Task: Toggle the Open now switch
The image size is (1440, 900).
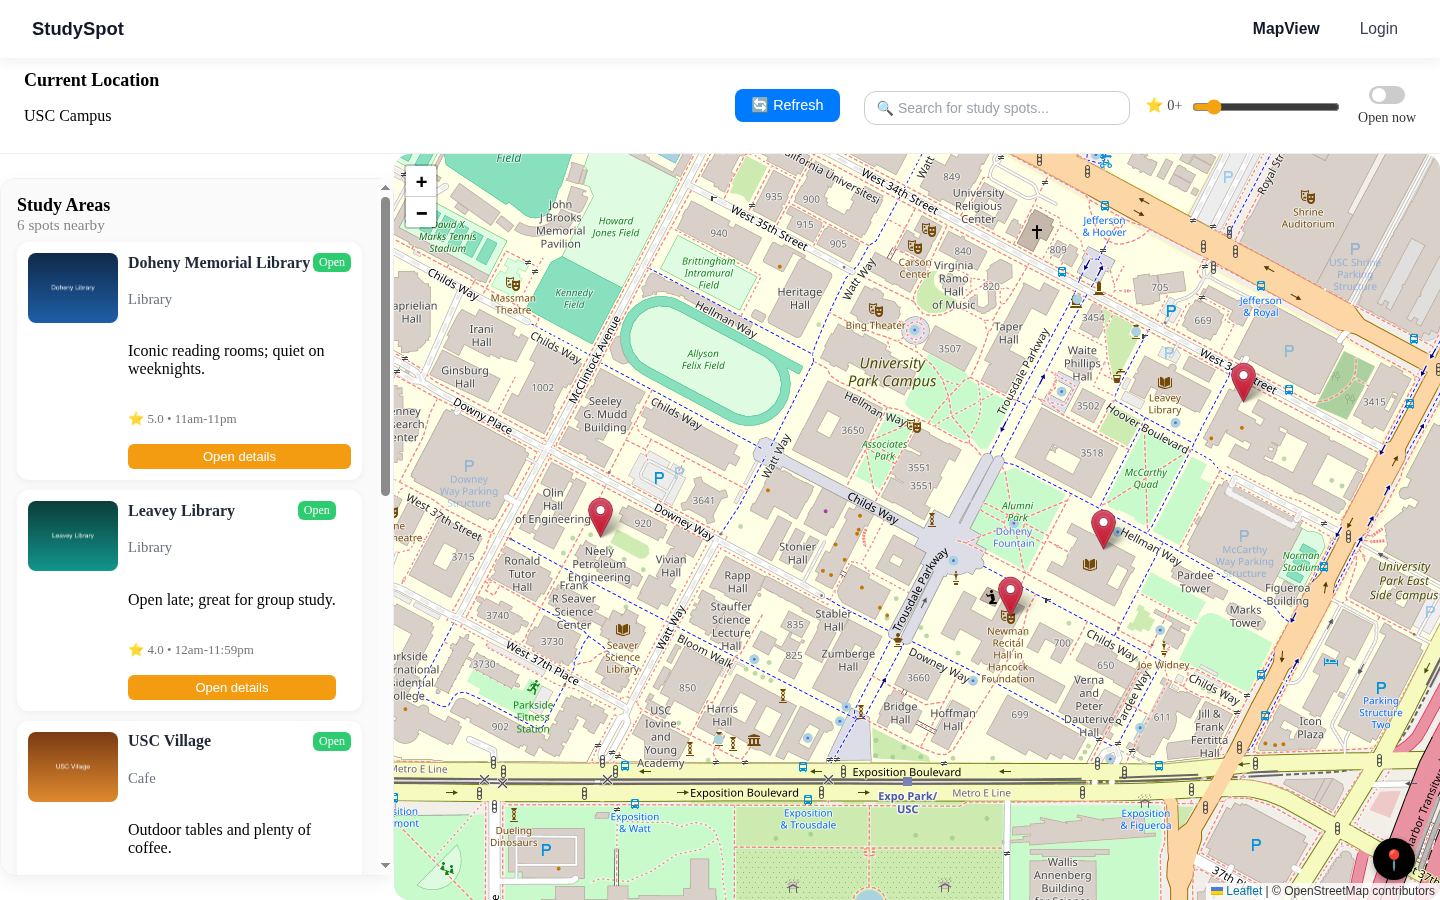Action: click(x=1387, y=95)
